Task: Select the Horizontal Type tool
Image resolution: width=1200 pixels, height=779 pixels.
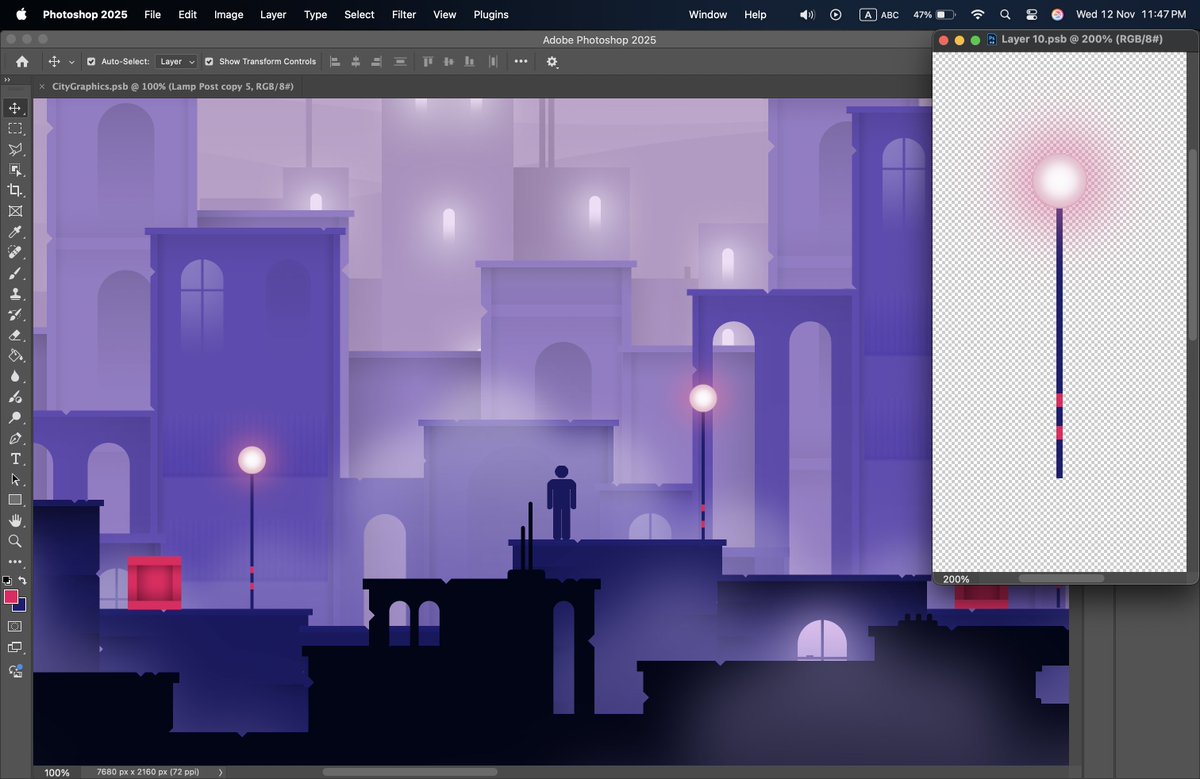Action: pos(15,459)
